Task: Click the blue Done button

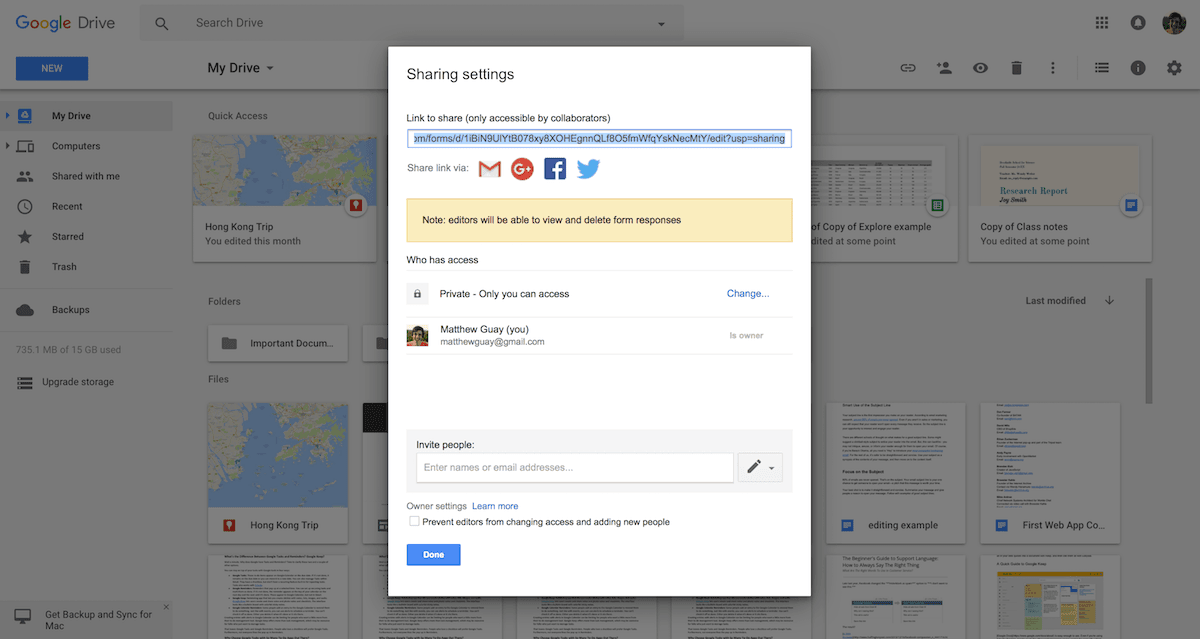Action: tap(433, 555)
